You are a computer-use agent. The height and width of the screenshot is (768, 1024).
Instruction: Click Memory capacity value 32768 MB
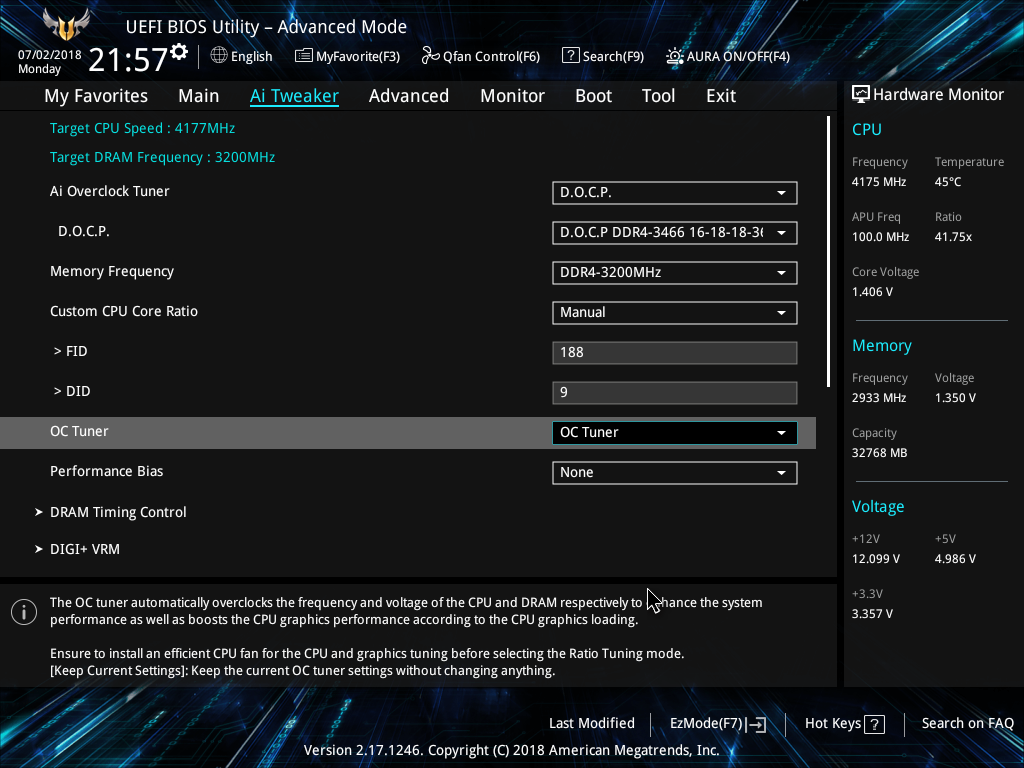pyautogui.click(x=880, y=453)
